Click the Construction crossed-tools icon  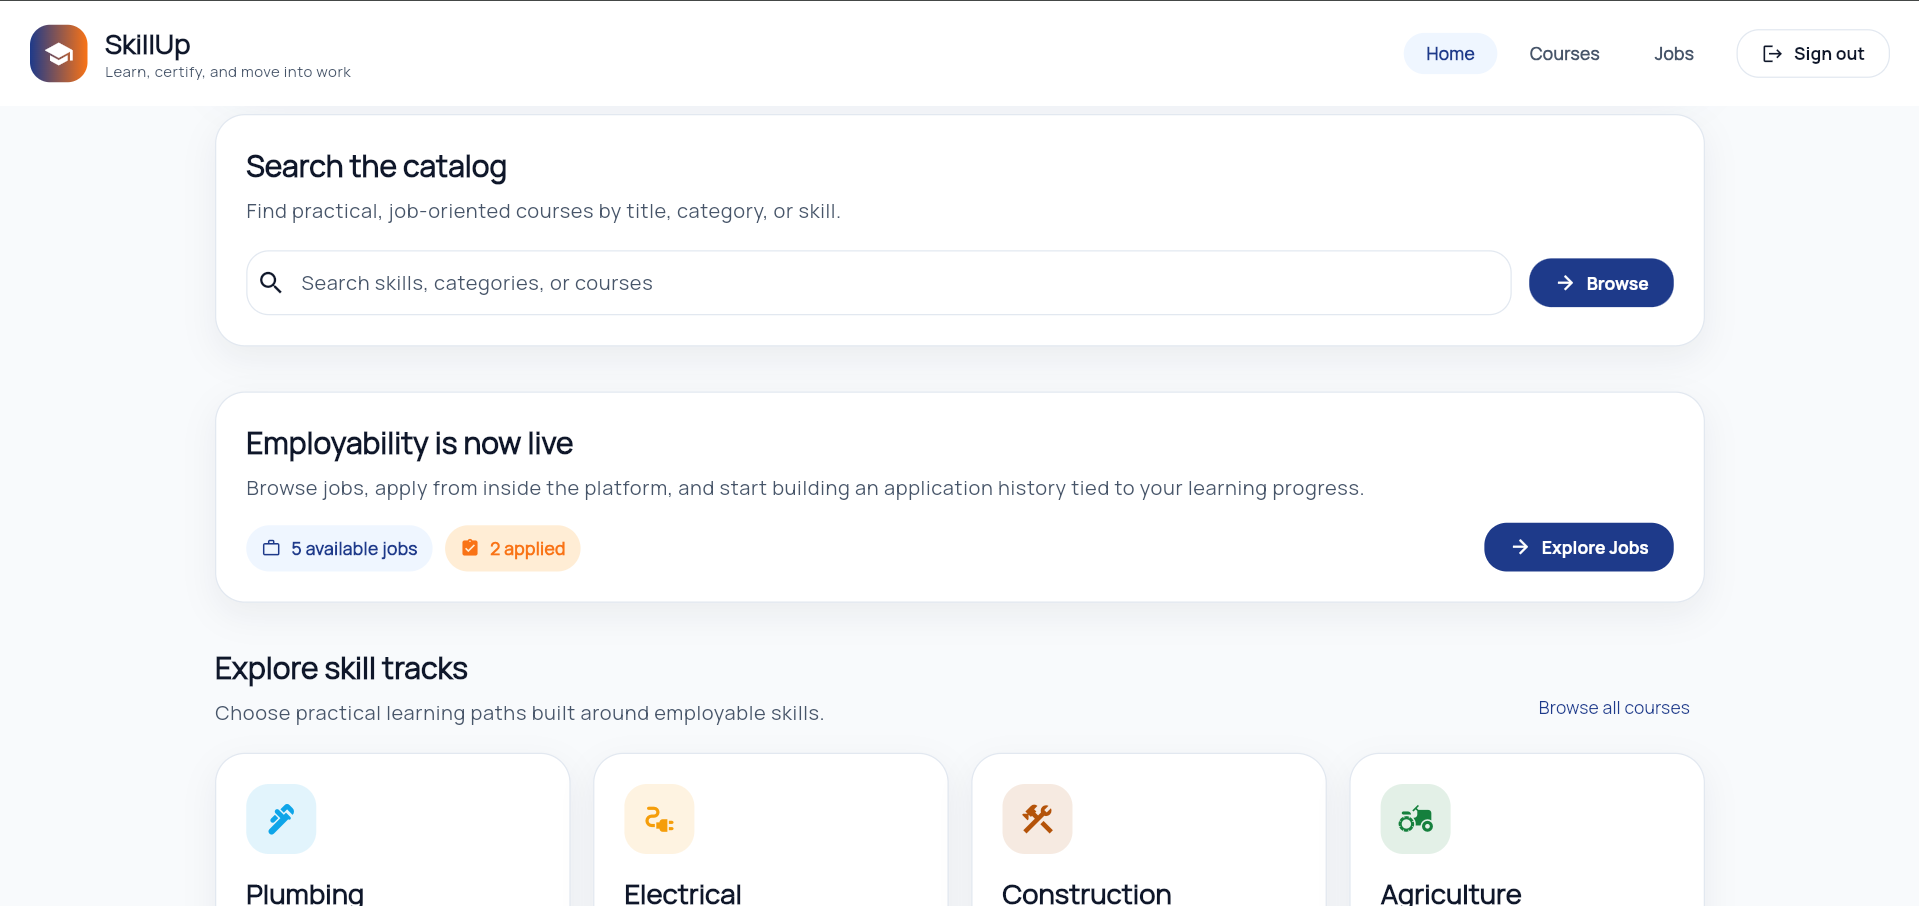point(1036,818)
